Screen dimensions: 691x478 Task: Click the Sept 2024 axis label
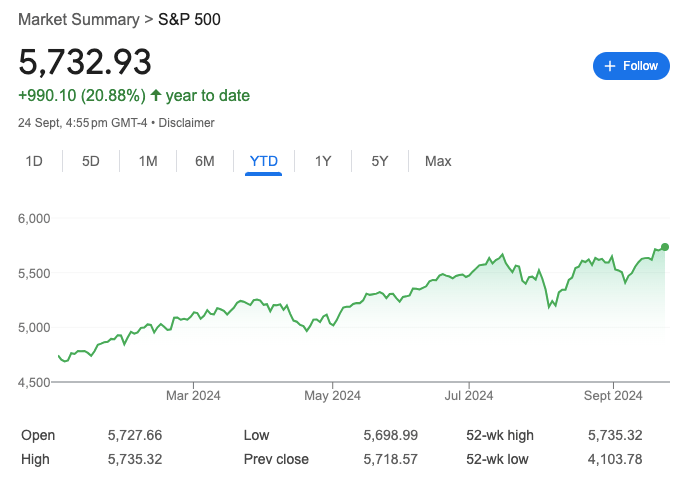pos(613,396)
